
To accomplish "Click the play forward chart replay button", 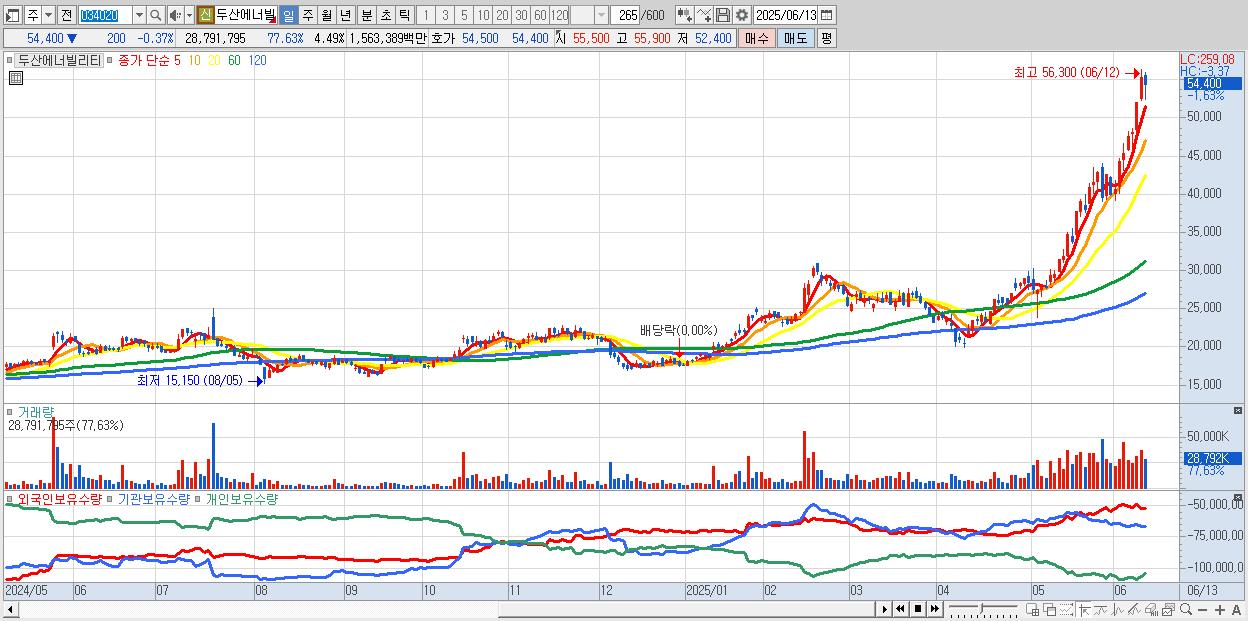I will tap(885, 609).
